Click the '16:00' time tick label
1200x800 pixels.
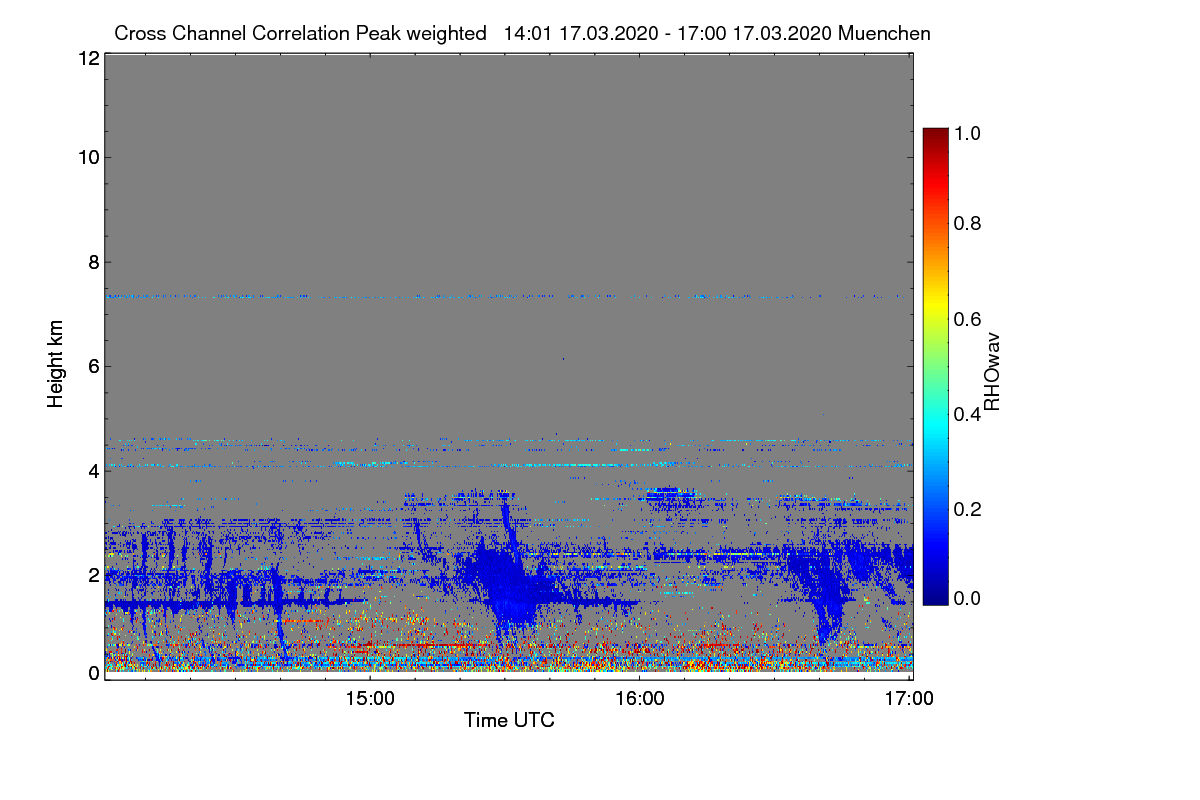coord(640,699)
